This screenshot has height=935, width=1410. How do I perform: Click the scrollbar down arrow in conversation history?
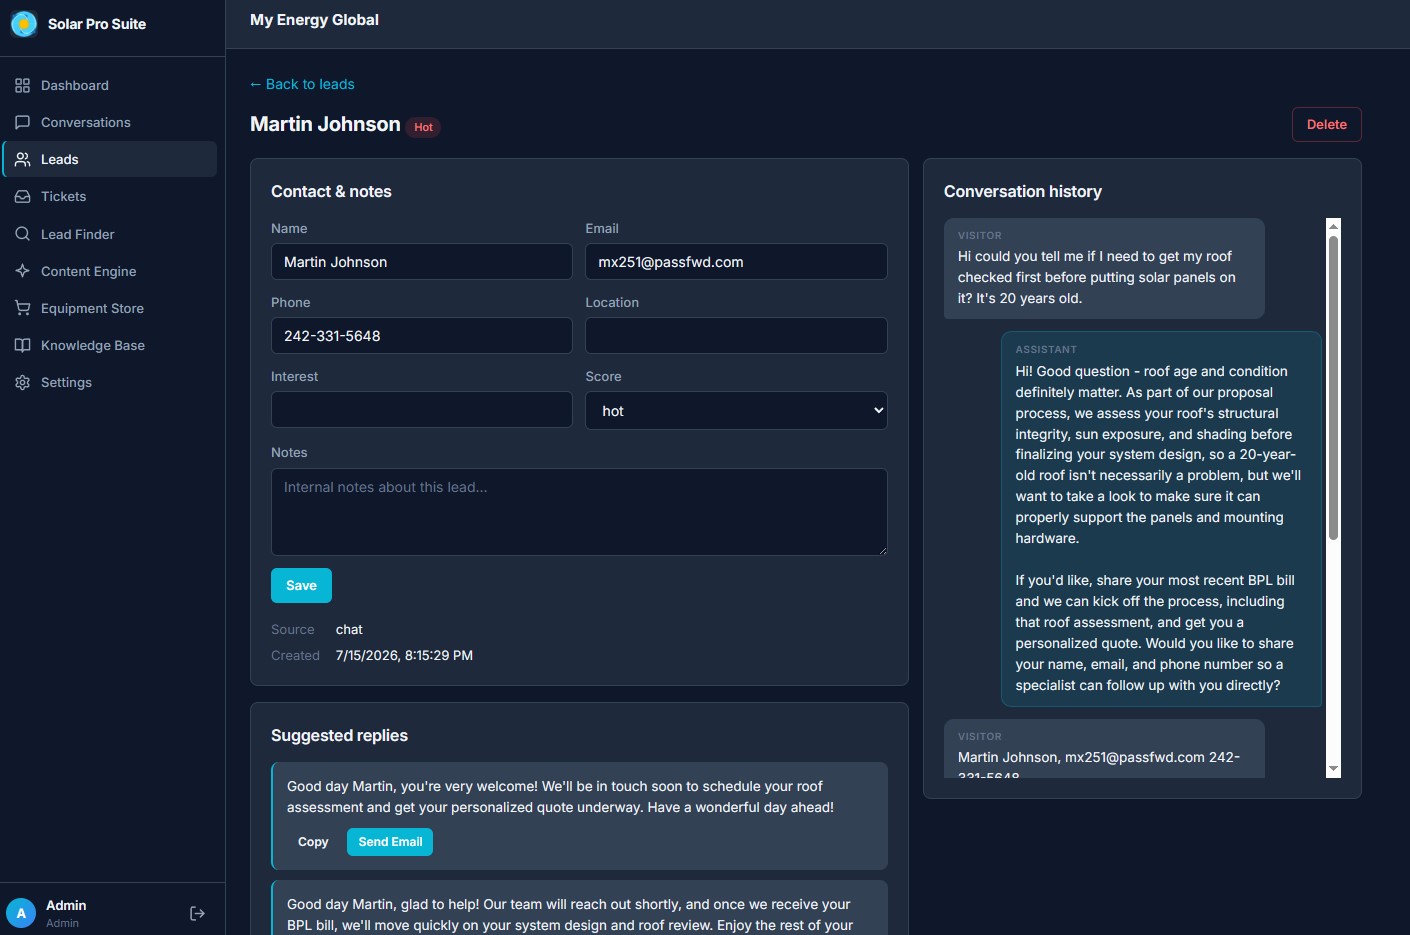click(1333, 769)
